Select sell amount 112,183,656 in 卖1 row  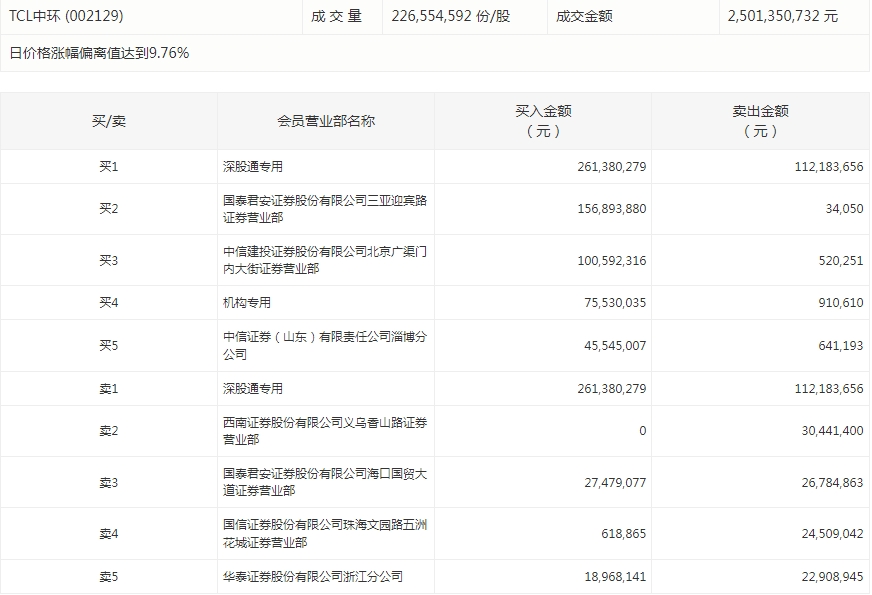(829, 388)
